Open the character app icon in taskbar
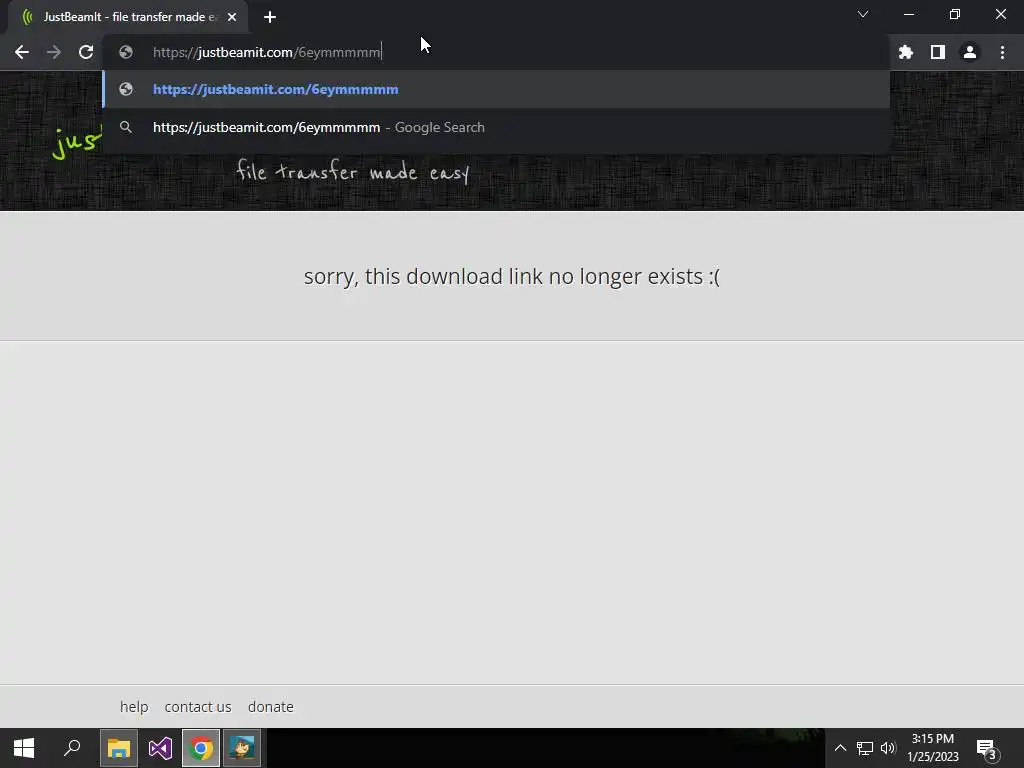 click(242, 748)
